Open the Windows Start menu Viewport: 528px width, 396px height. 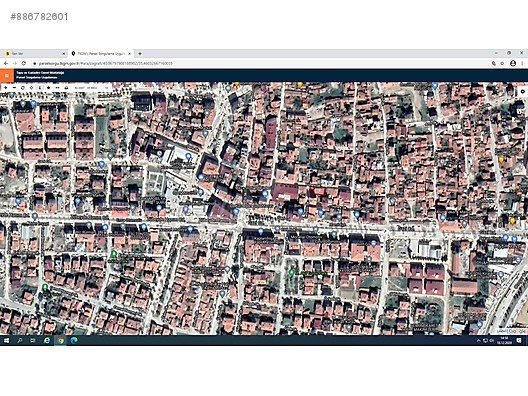pos(6,340)
